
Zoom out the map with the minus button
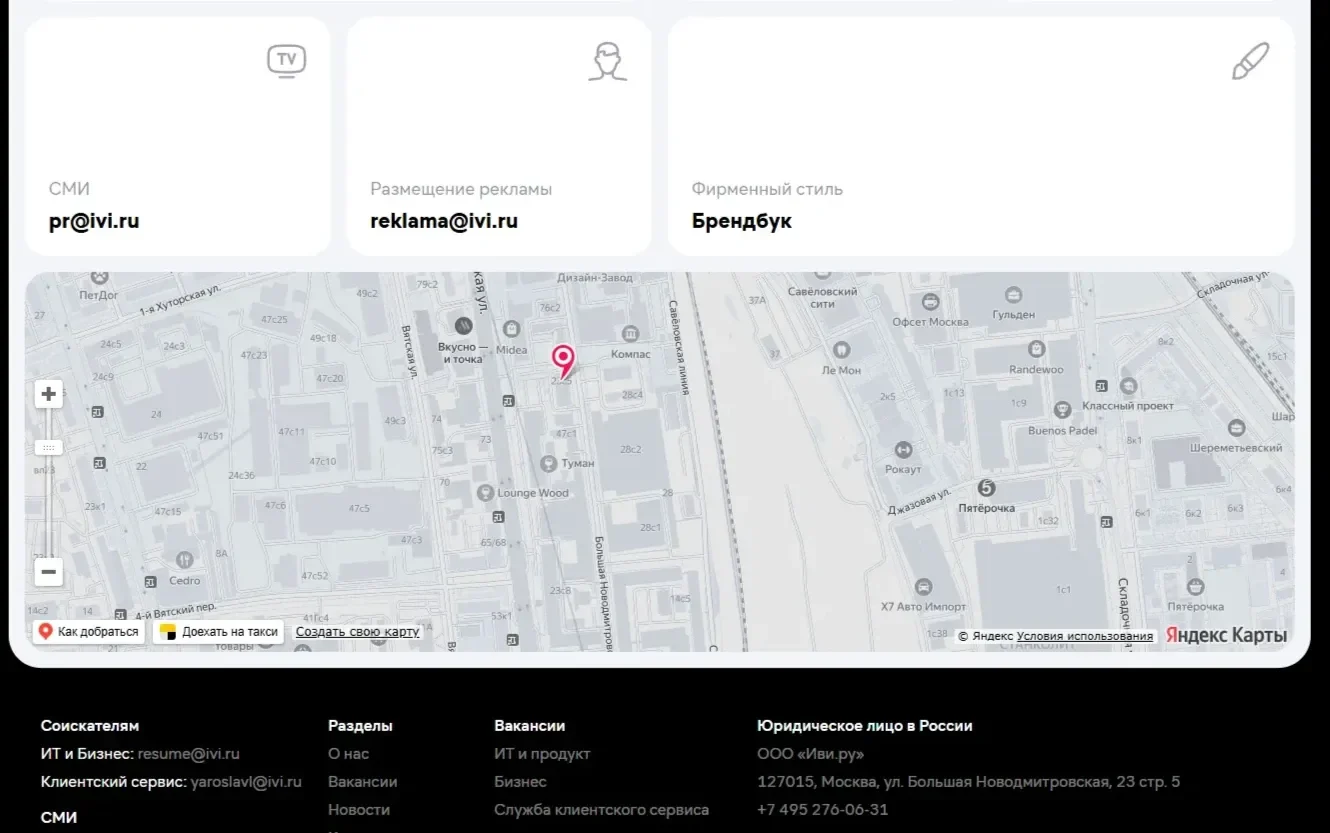(x=48, y=572)
